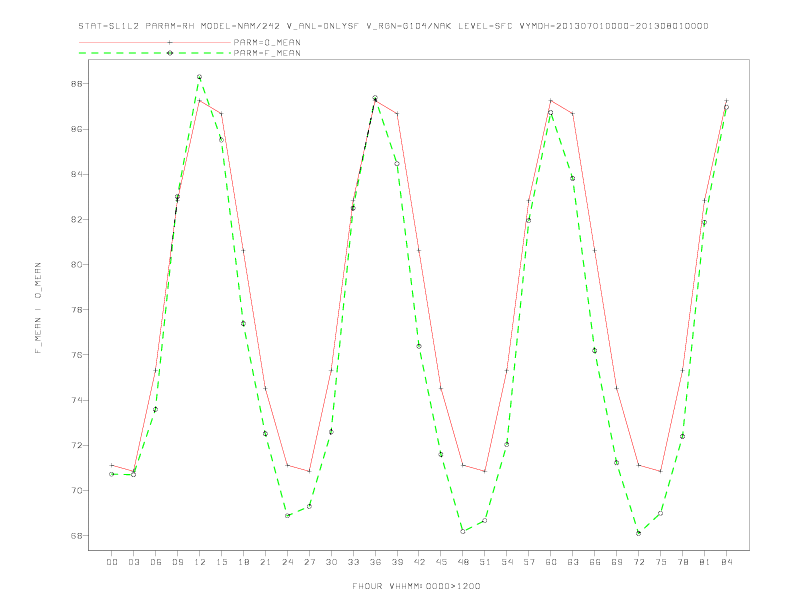This screenshot has height=612, width=792.
Task: Click the green F_MEAN circle marker at hour 12
Action: (x=200, y=77)
